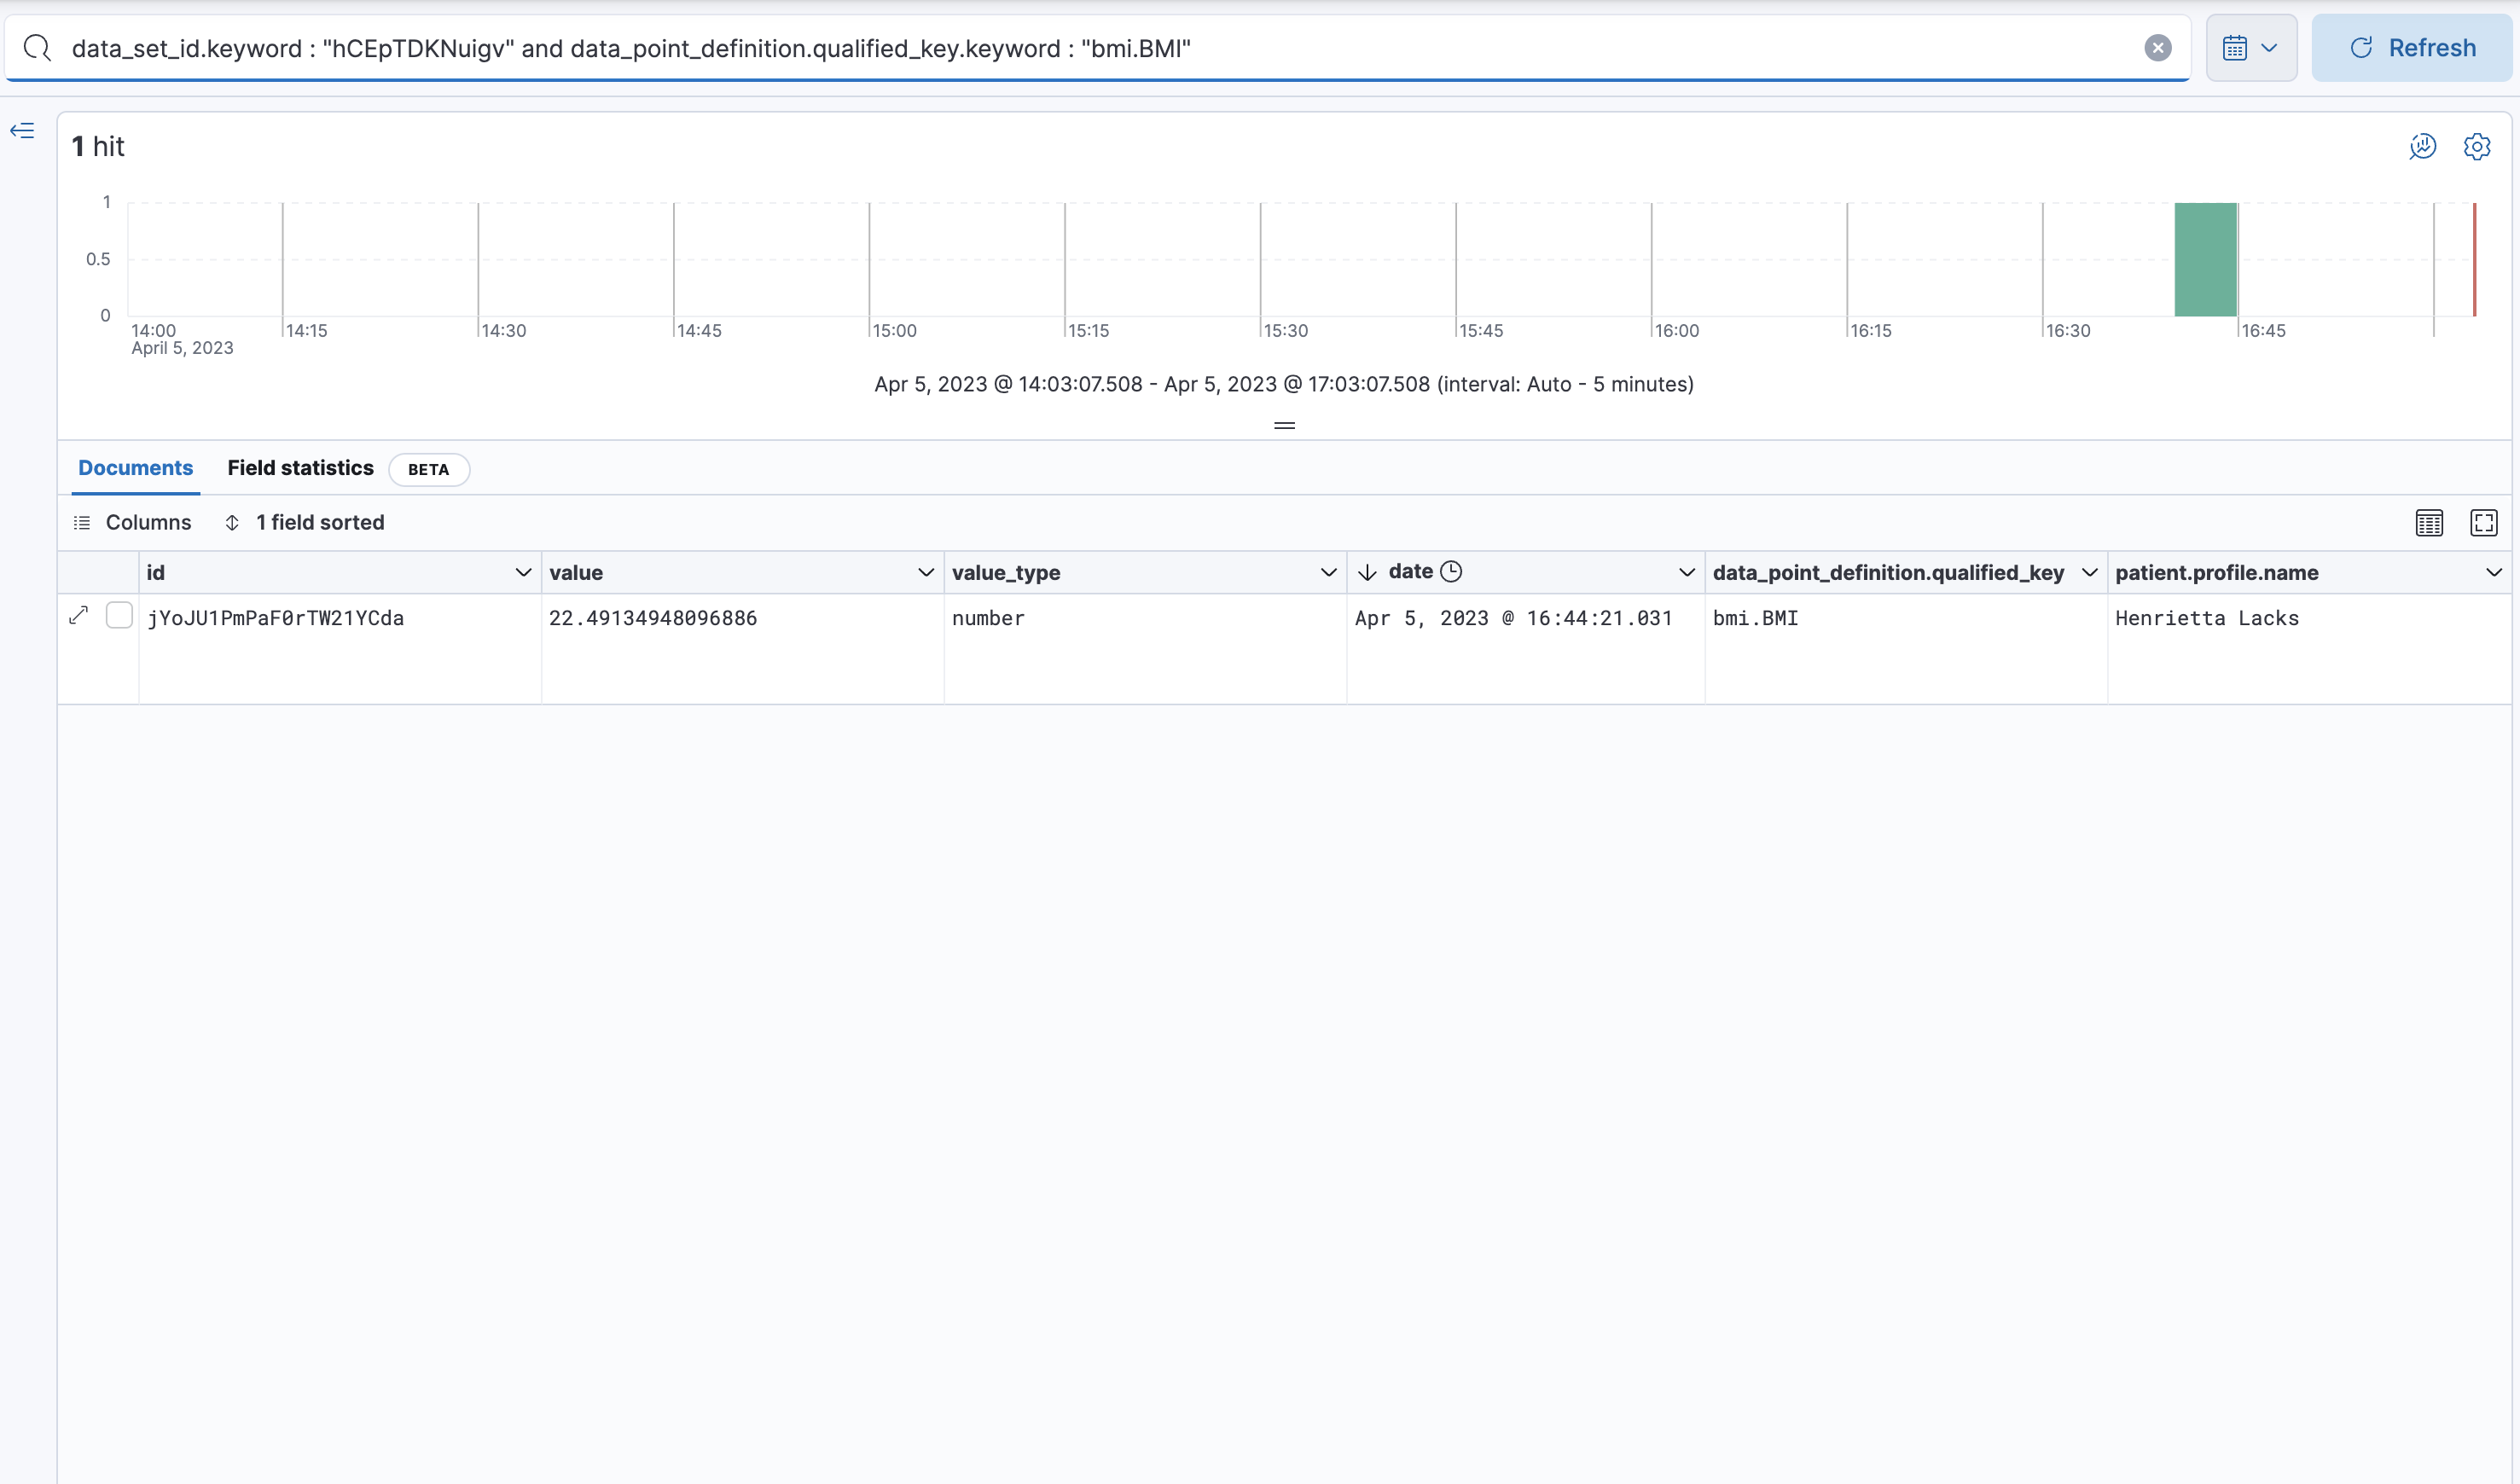Click the patient.profile.name header label

(x=2216, y=573)
